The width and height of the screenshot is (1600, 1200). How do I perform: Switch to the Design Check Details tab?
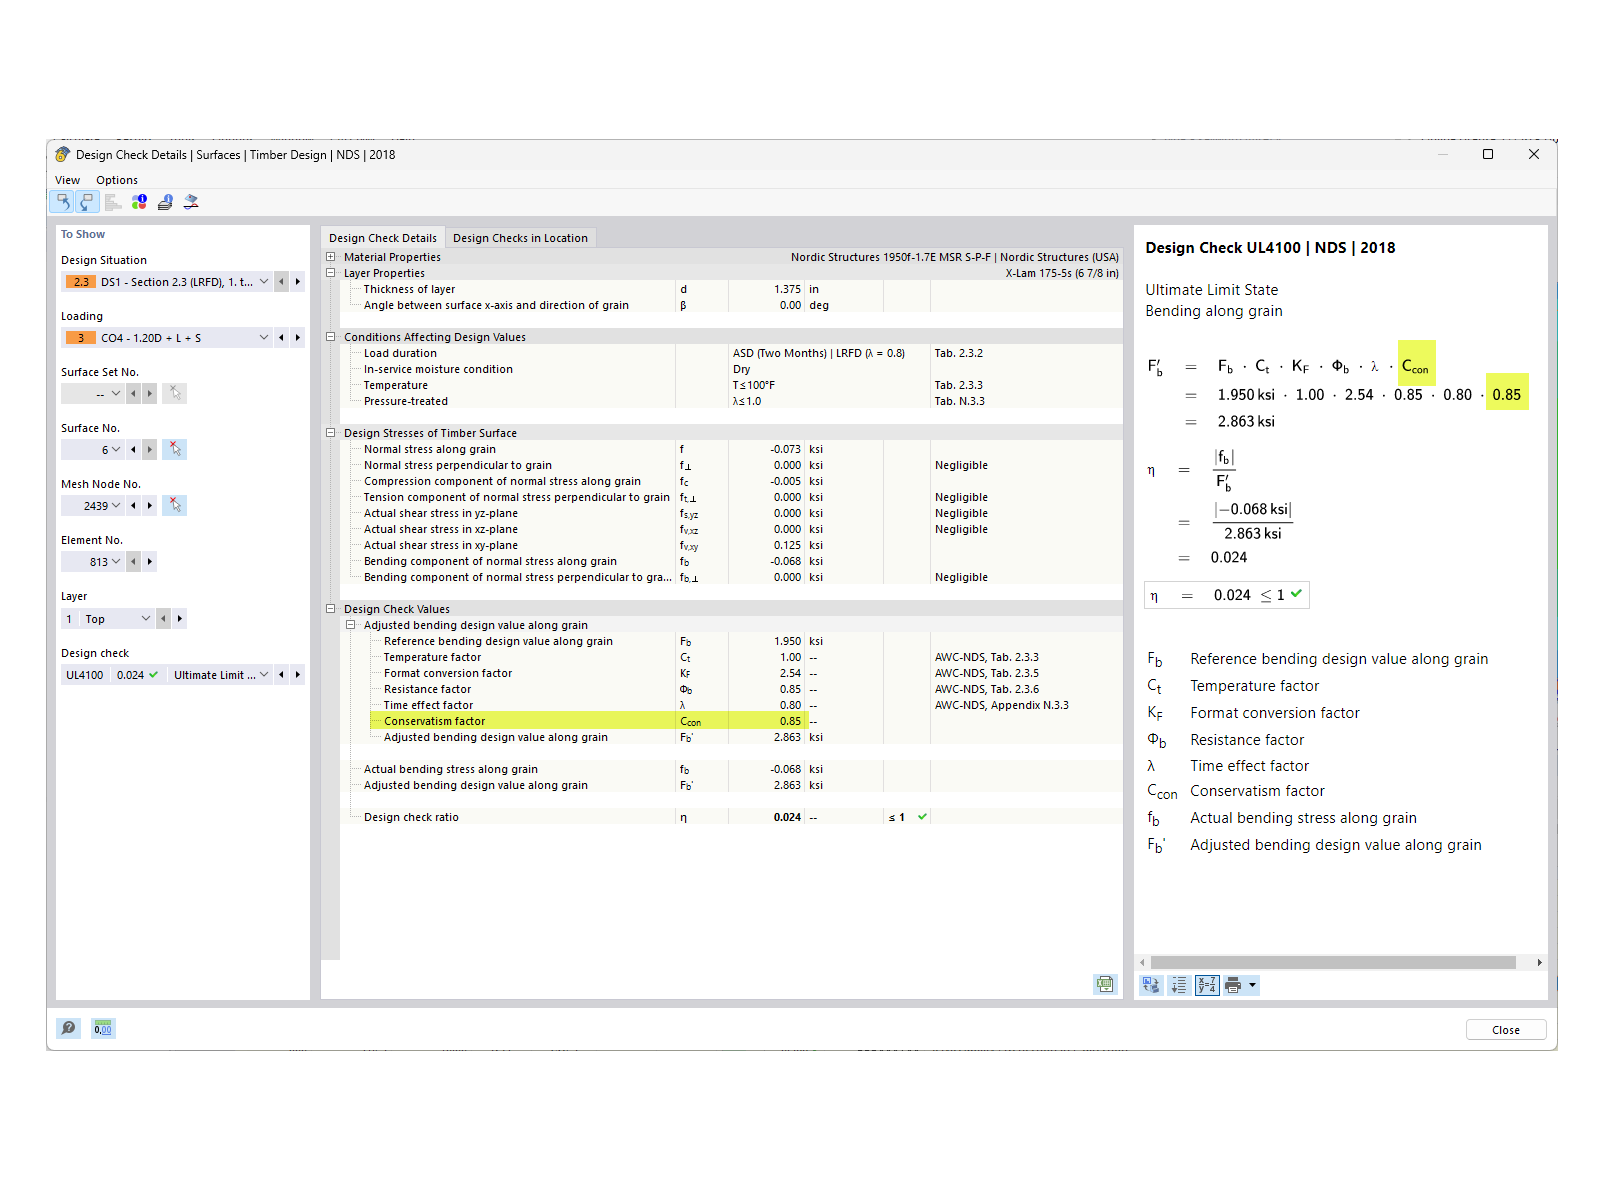383,238
